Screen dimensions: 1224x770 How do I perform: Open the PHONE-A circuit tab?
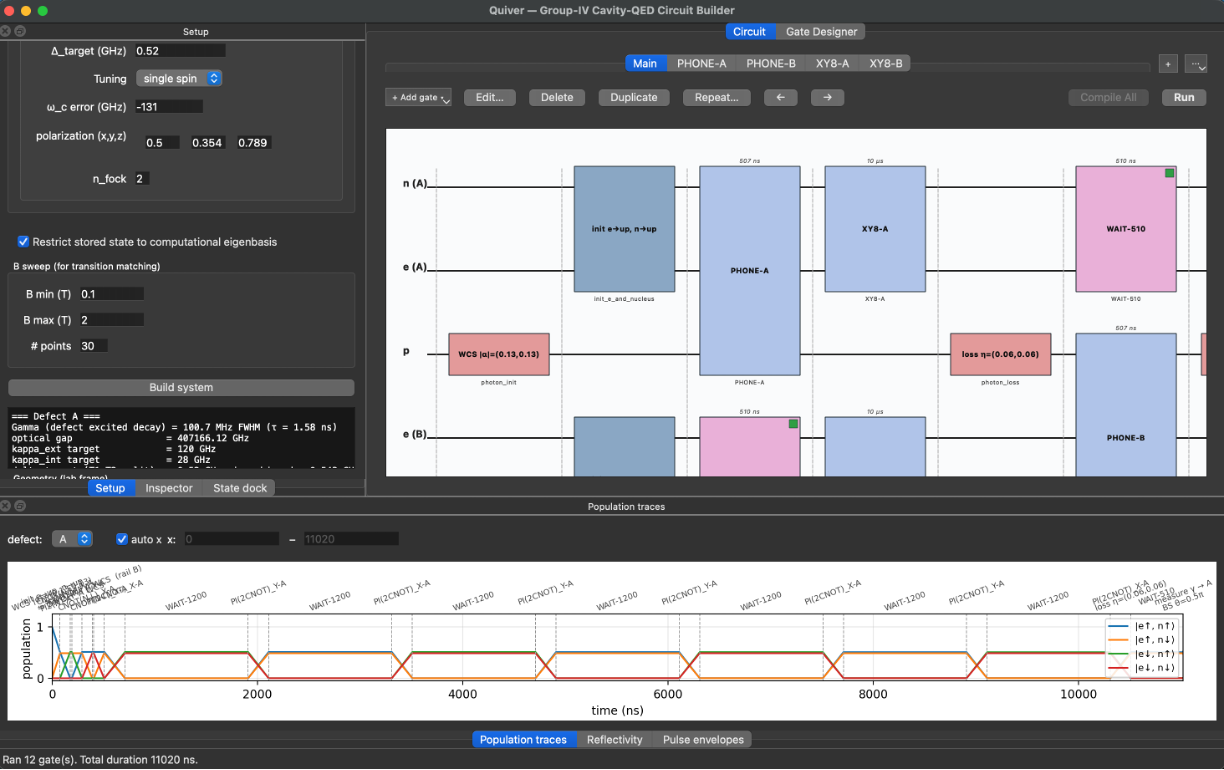pyautogui.click(x=701, y=63)
